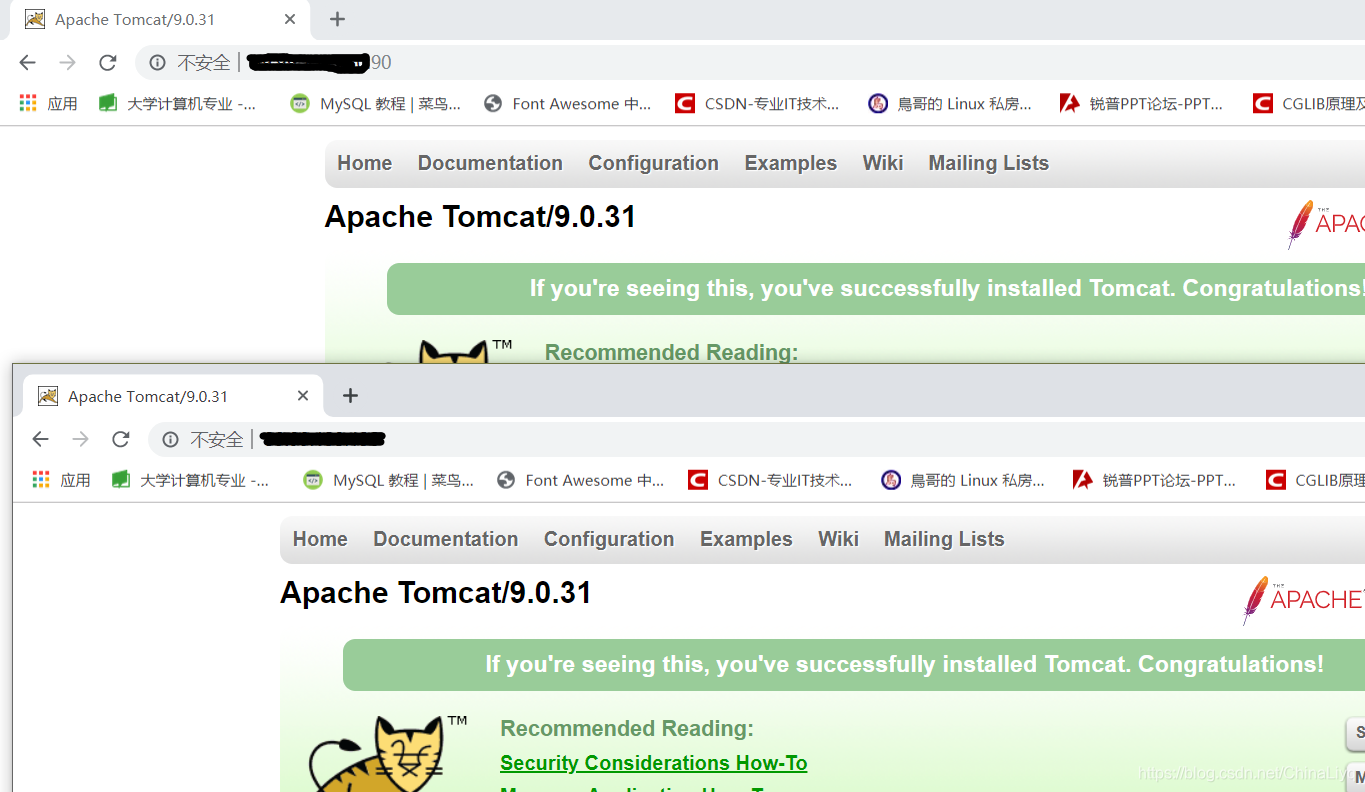The width and height of the screenshot is (1365, 792).
Task: Click the site info icon in the lower window
Action: pyautogui.click(x=170, y=439)
